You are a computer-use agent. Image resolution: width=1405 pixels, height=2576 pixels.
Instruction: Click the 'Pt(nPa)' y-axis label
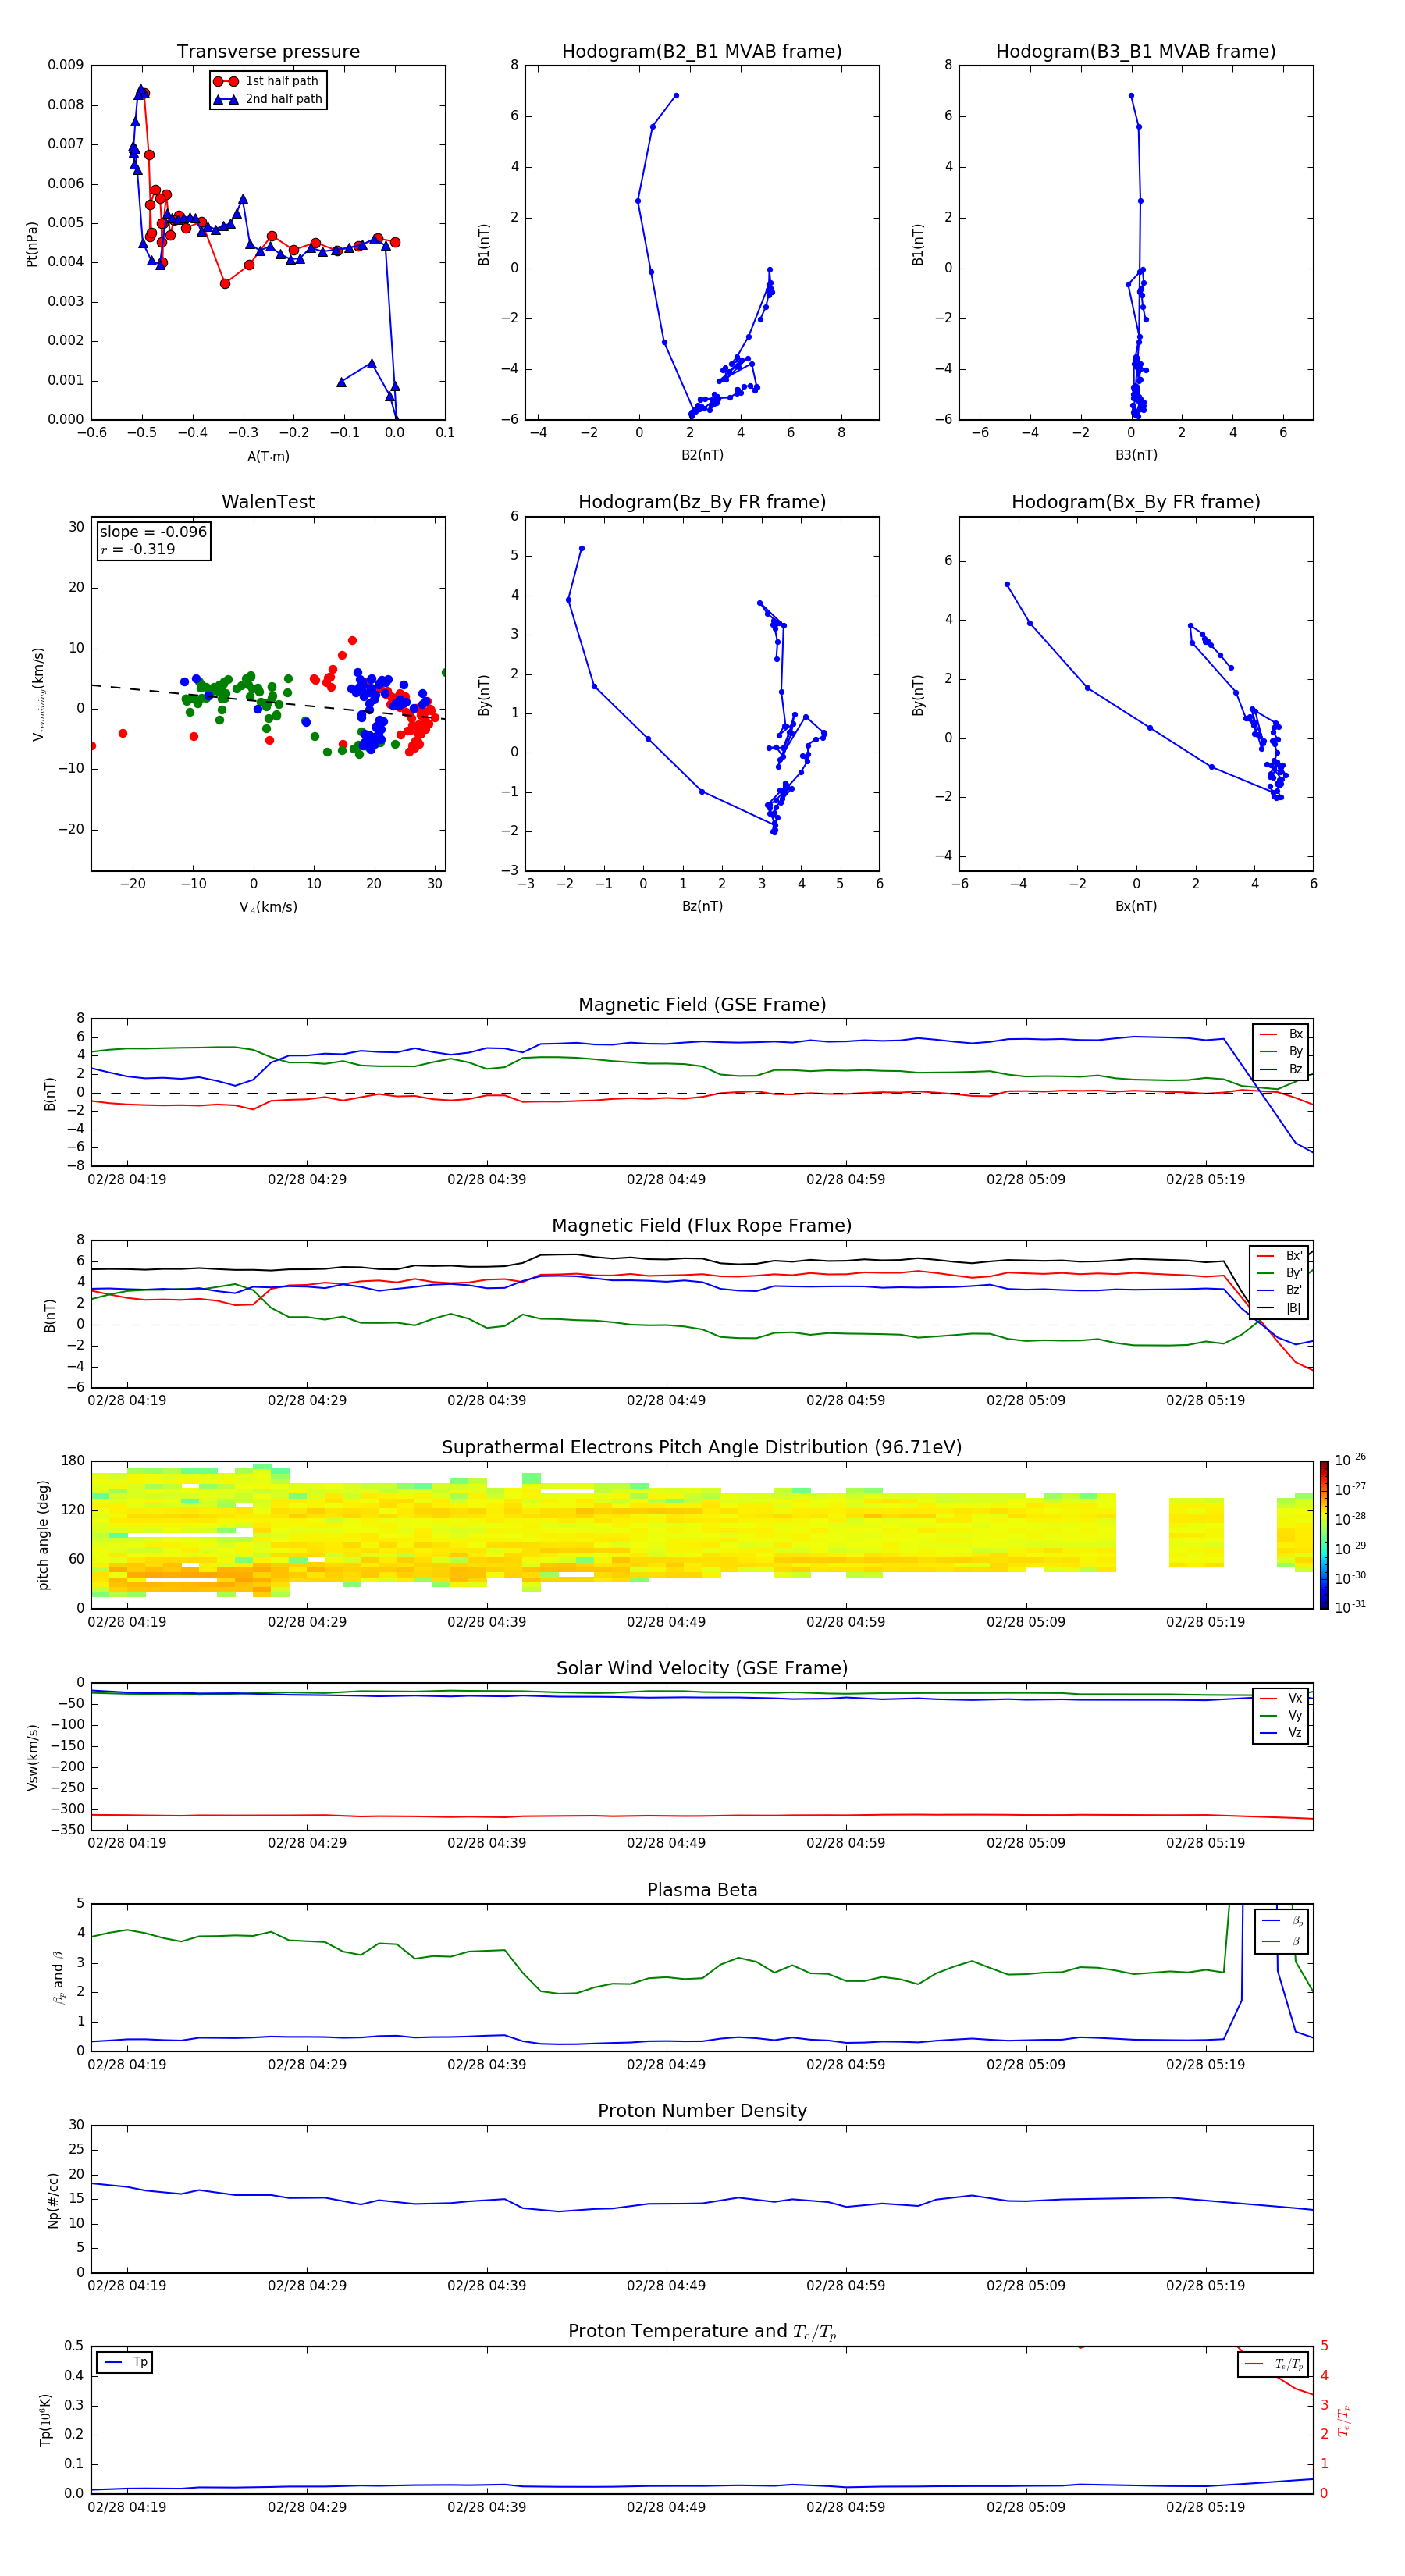(32, 243)
